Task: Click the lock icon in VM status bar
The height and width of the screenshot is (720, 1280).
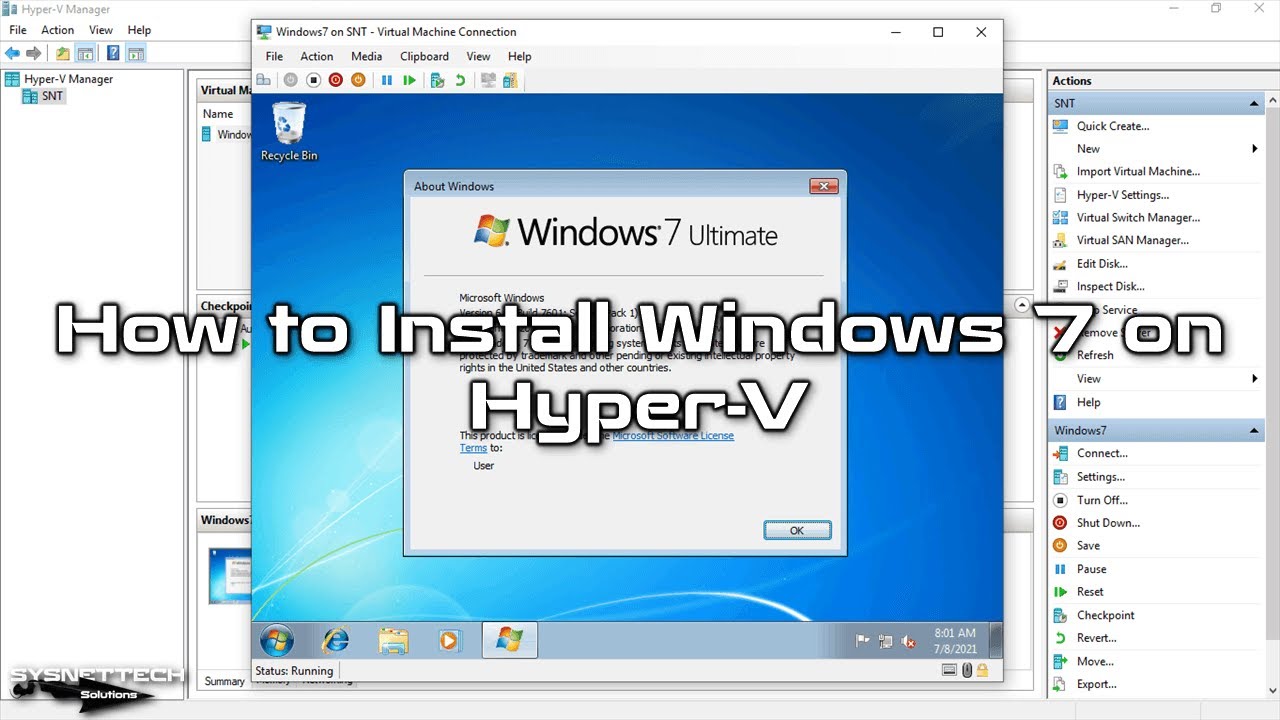Action: [x=983, y=670]
